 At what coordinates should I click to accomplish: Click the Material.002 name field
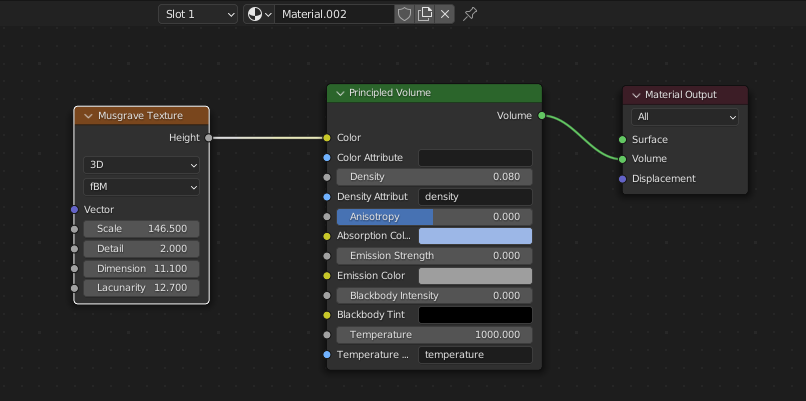coord(335,14)
